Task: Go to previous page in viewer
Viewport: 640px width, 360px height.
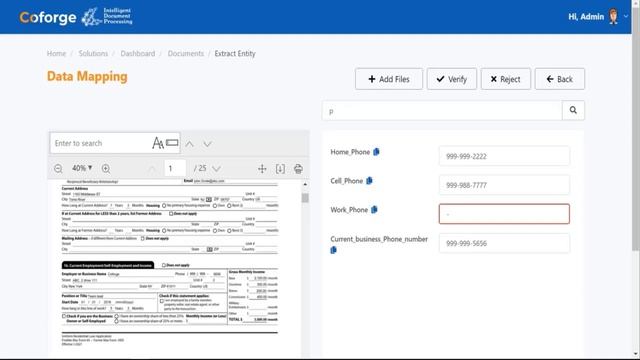Action: click(152, 169)
